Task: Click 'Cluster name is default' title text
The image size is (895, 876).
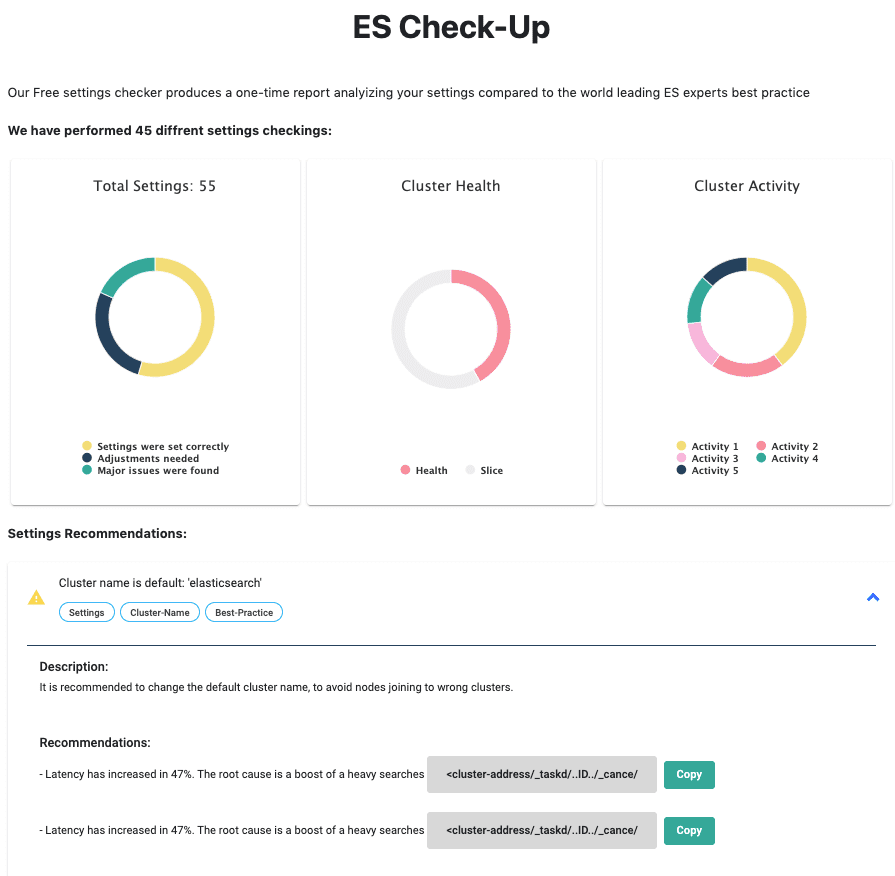Action: click(160, 583)
